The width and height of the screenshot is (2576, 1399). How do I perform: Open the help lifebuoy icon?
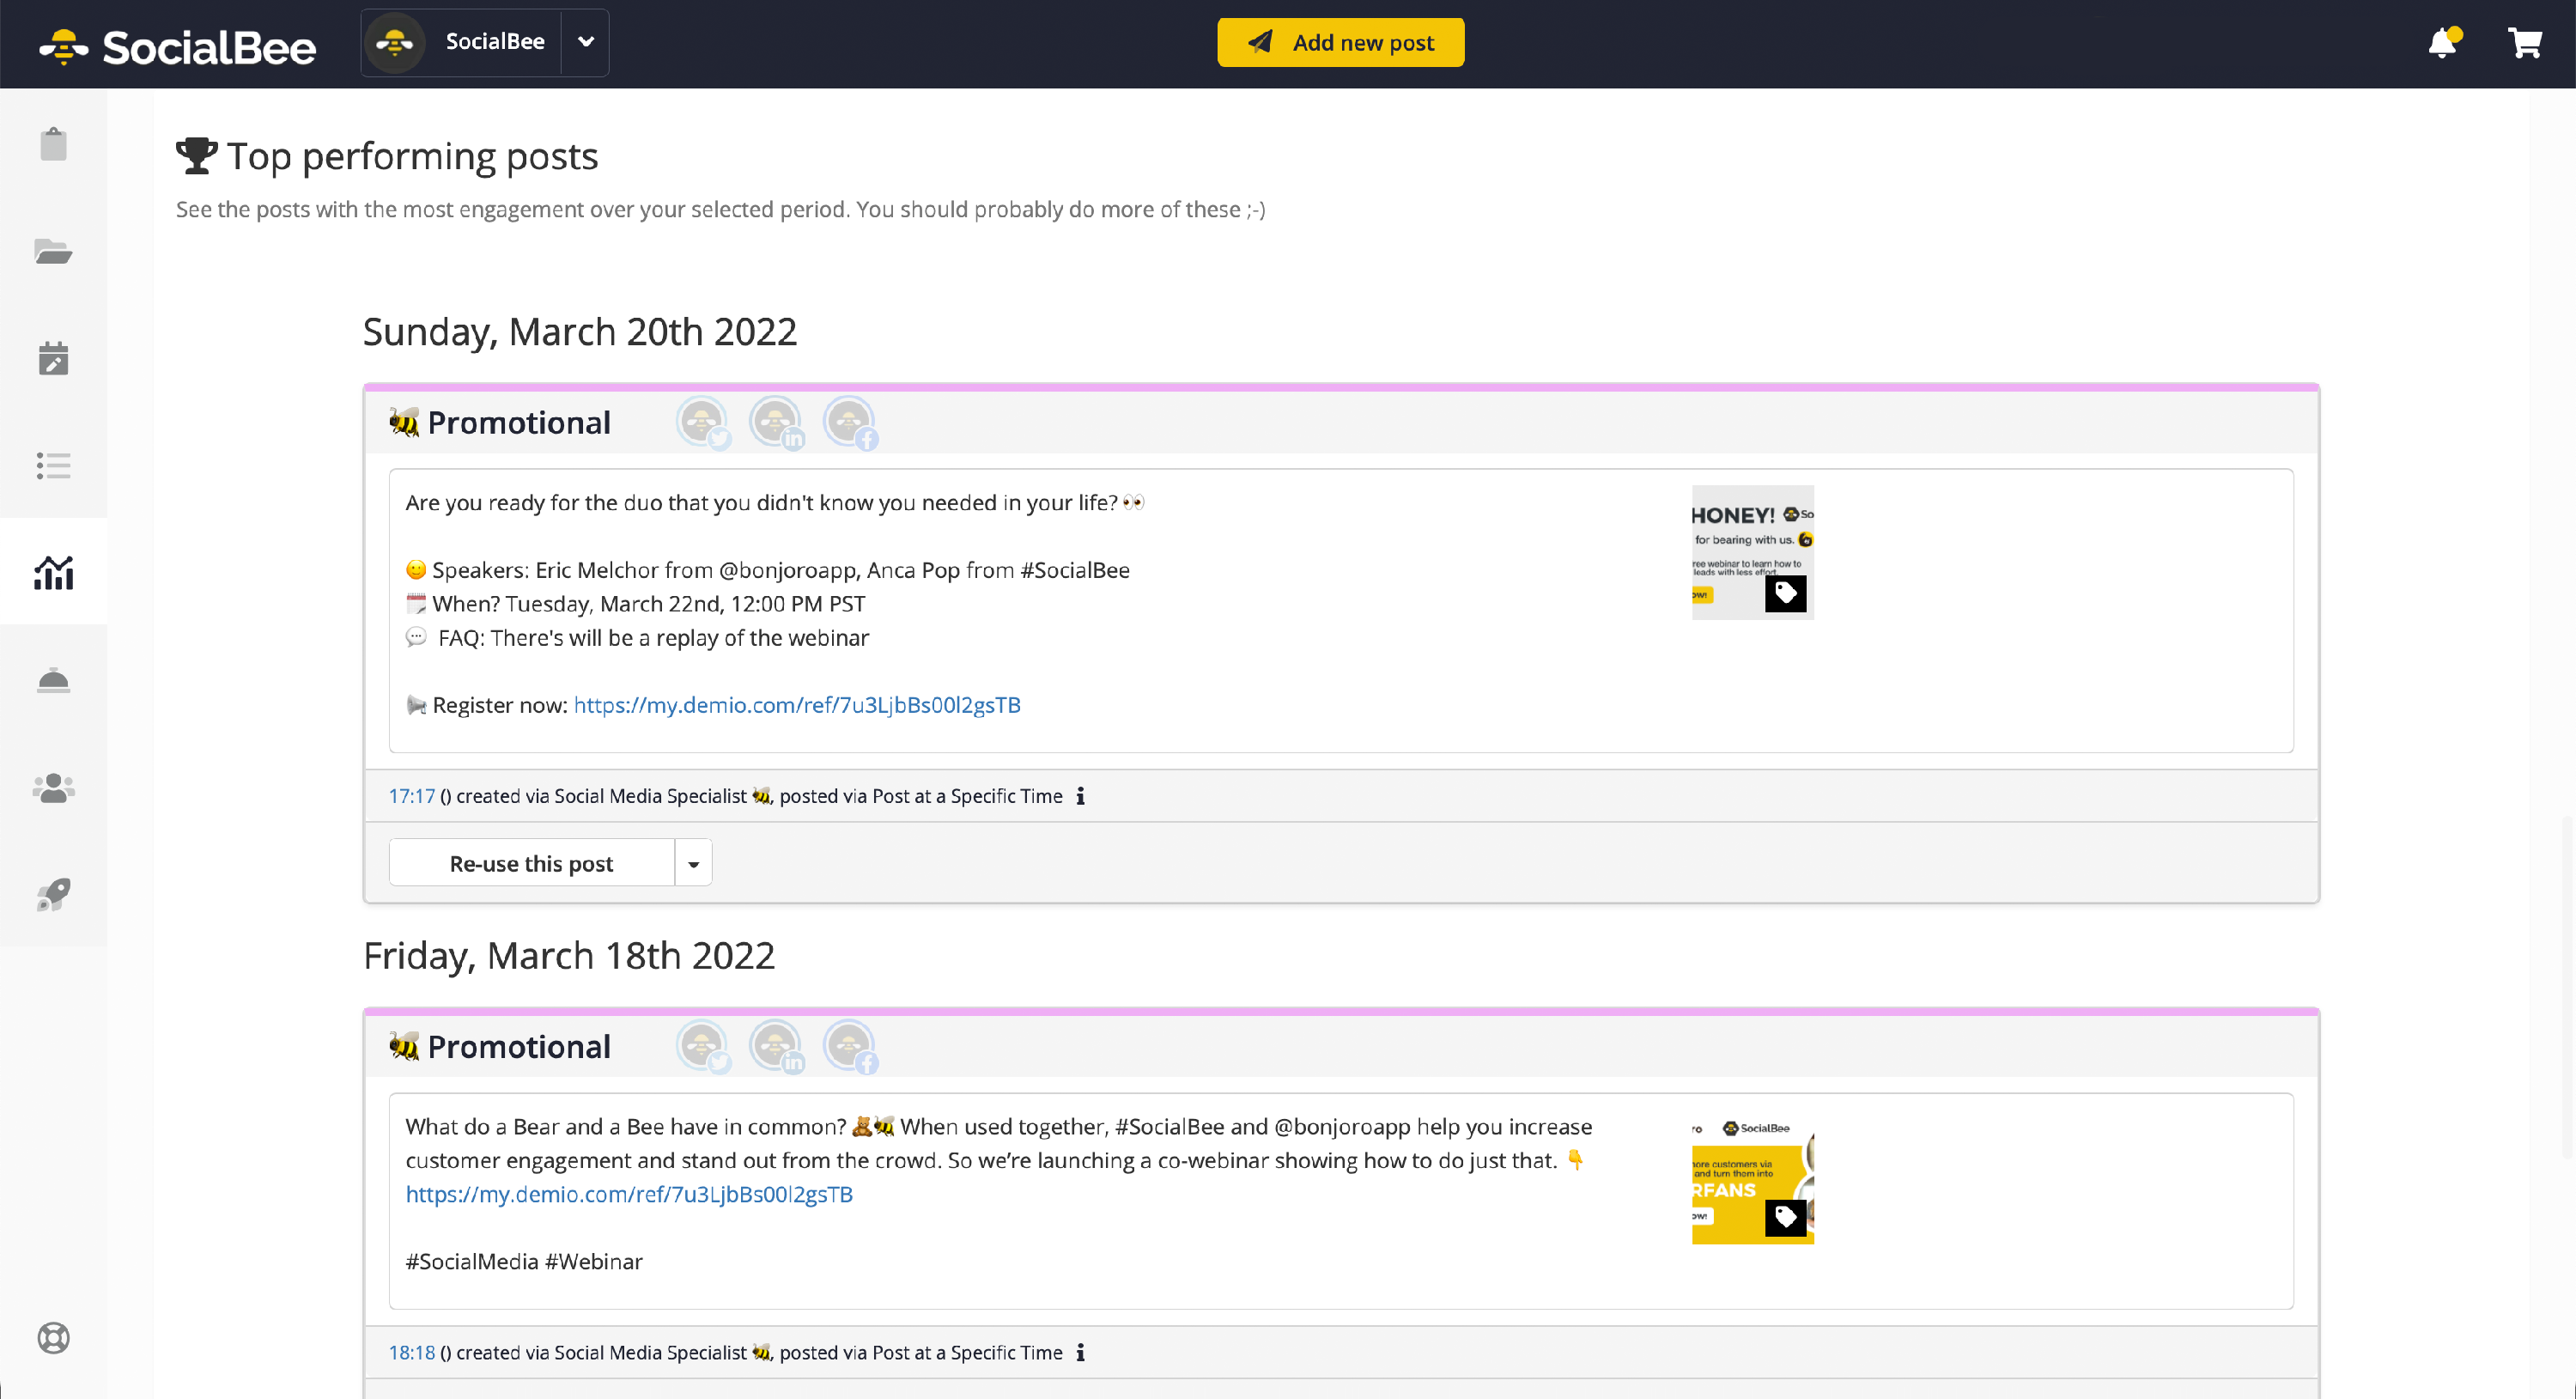point(54,1338)
